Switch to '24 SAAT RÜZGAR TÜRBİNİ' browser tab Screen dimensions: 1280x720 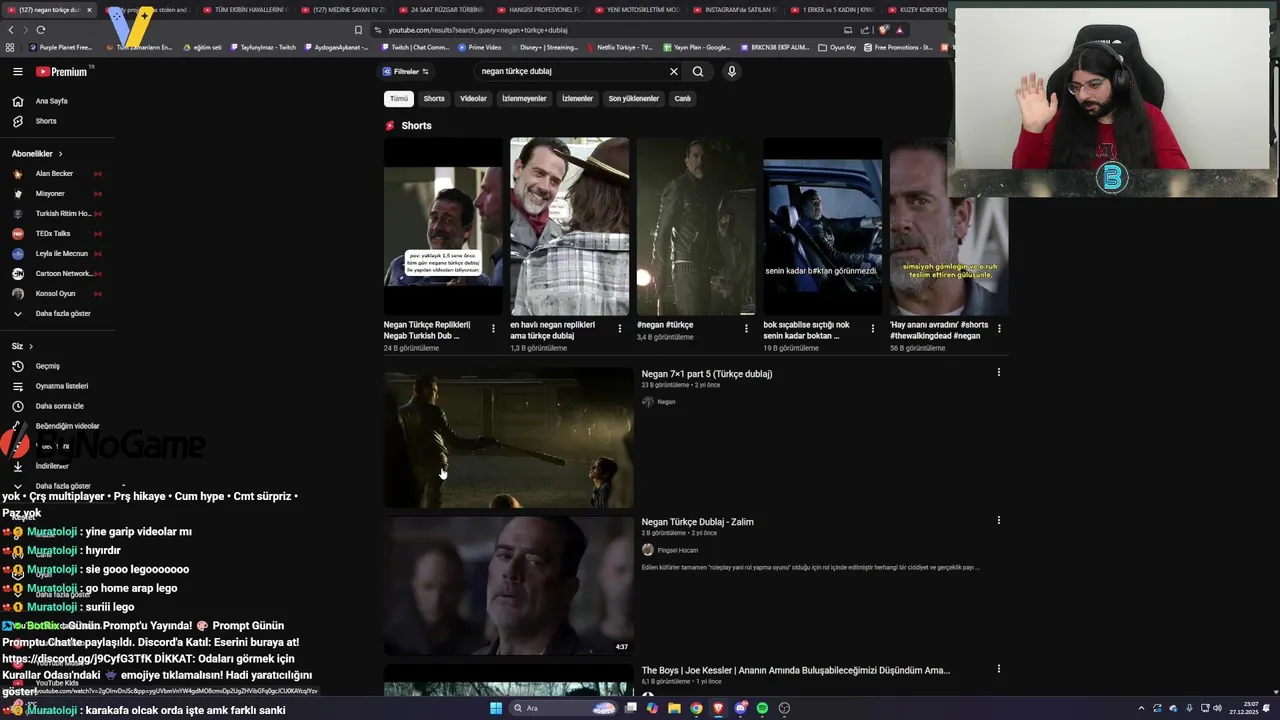(440, 10)
